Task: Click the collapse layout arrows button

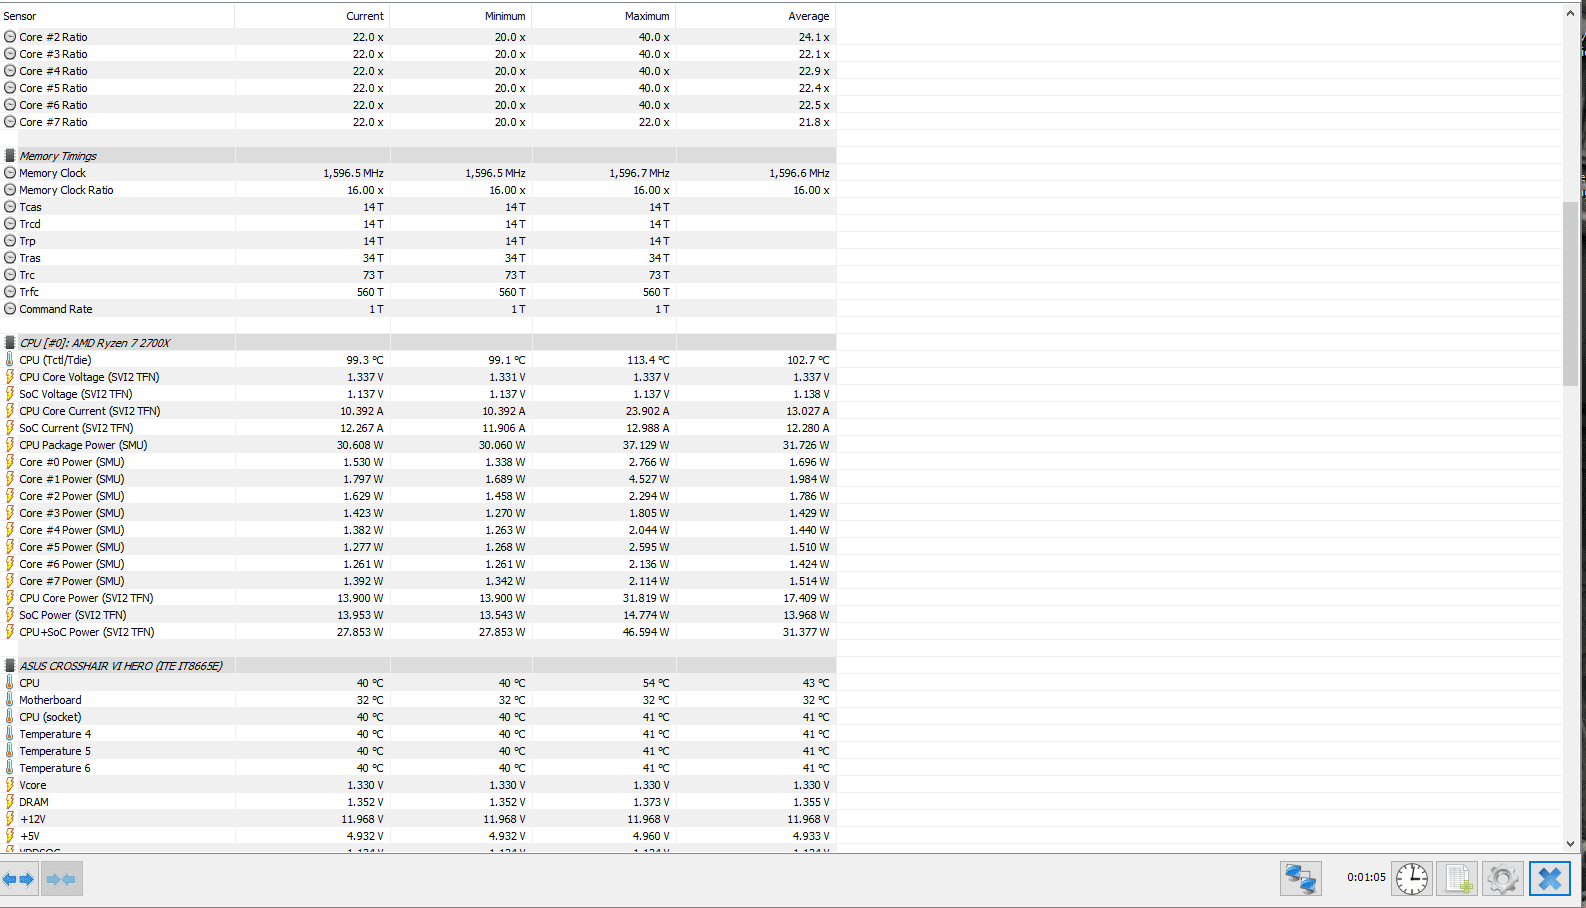Action: (x=61, y=879)
